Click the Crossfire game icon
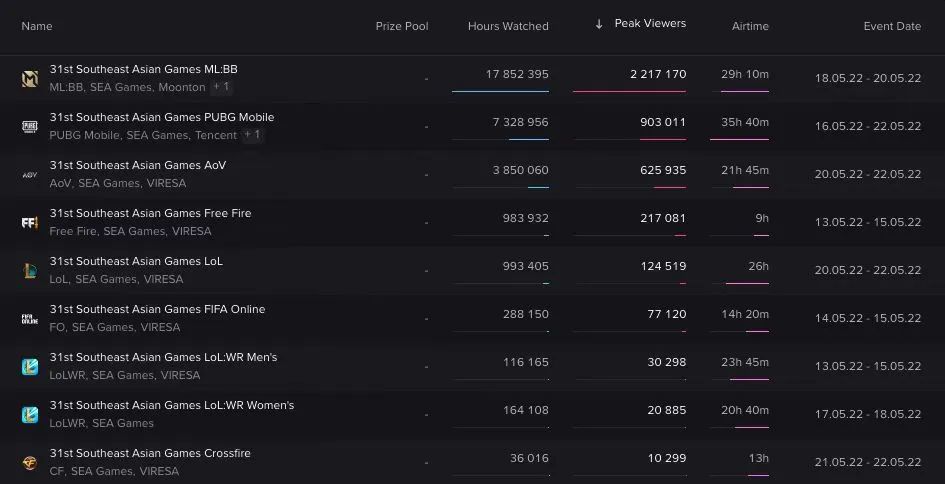 click(x=30, y=462)
